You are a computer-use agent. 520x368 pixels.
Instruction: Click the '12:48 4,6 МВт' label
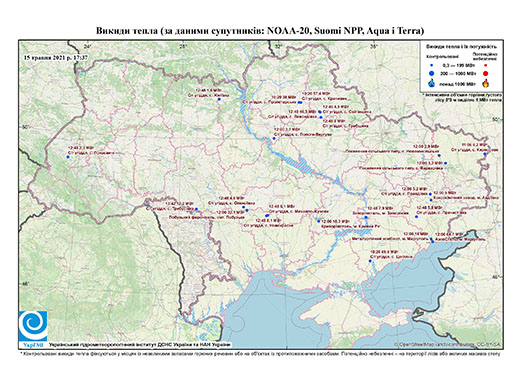pos(230,198)
